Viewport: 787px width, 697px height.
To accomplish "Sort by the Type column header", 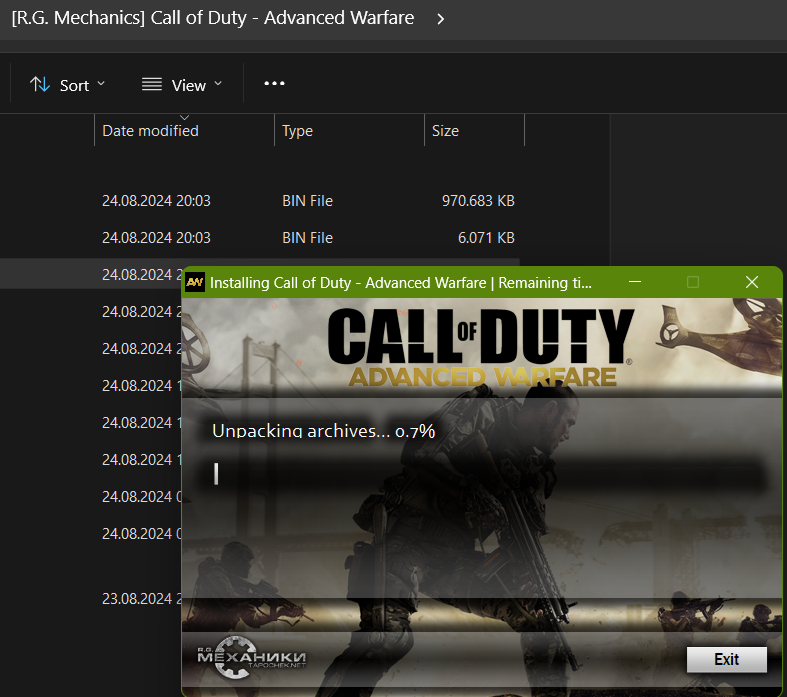I will (x=298, y=131).
